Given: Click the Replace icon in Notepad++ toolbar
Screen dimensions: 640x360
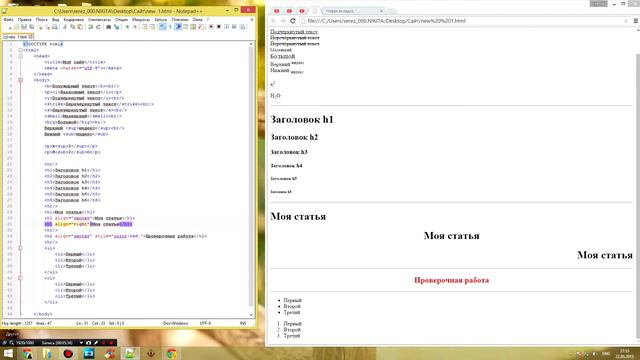Looking at the screenshot, I should click(x=116, y=27).
